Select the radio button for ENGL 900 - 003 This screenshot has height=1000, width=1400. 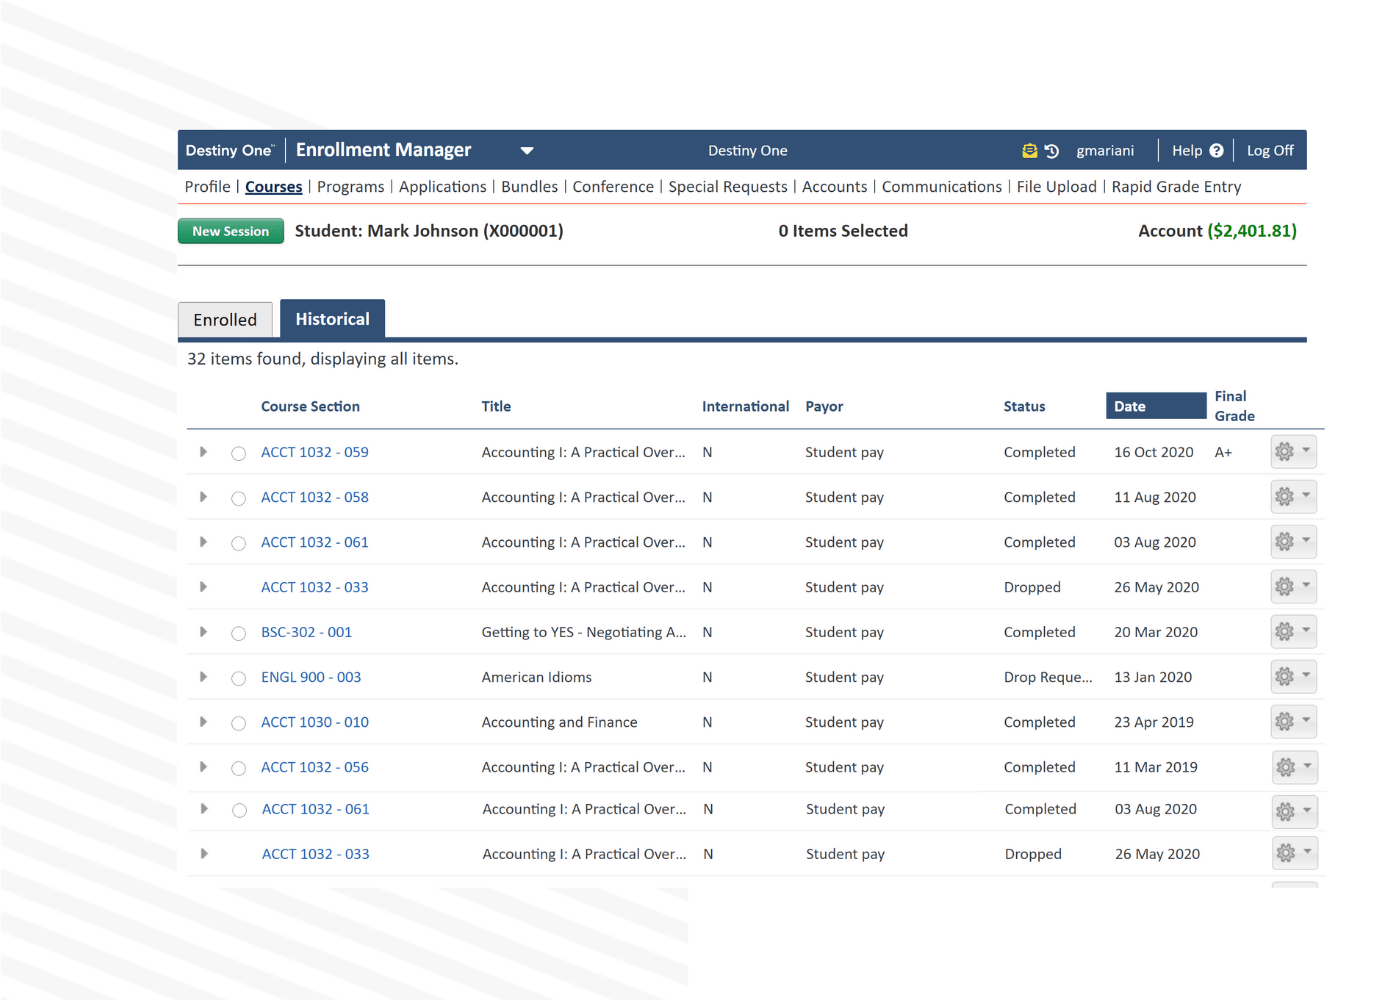(238, 678)
